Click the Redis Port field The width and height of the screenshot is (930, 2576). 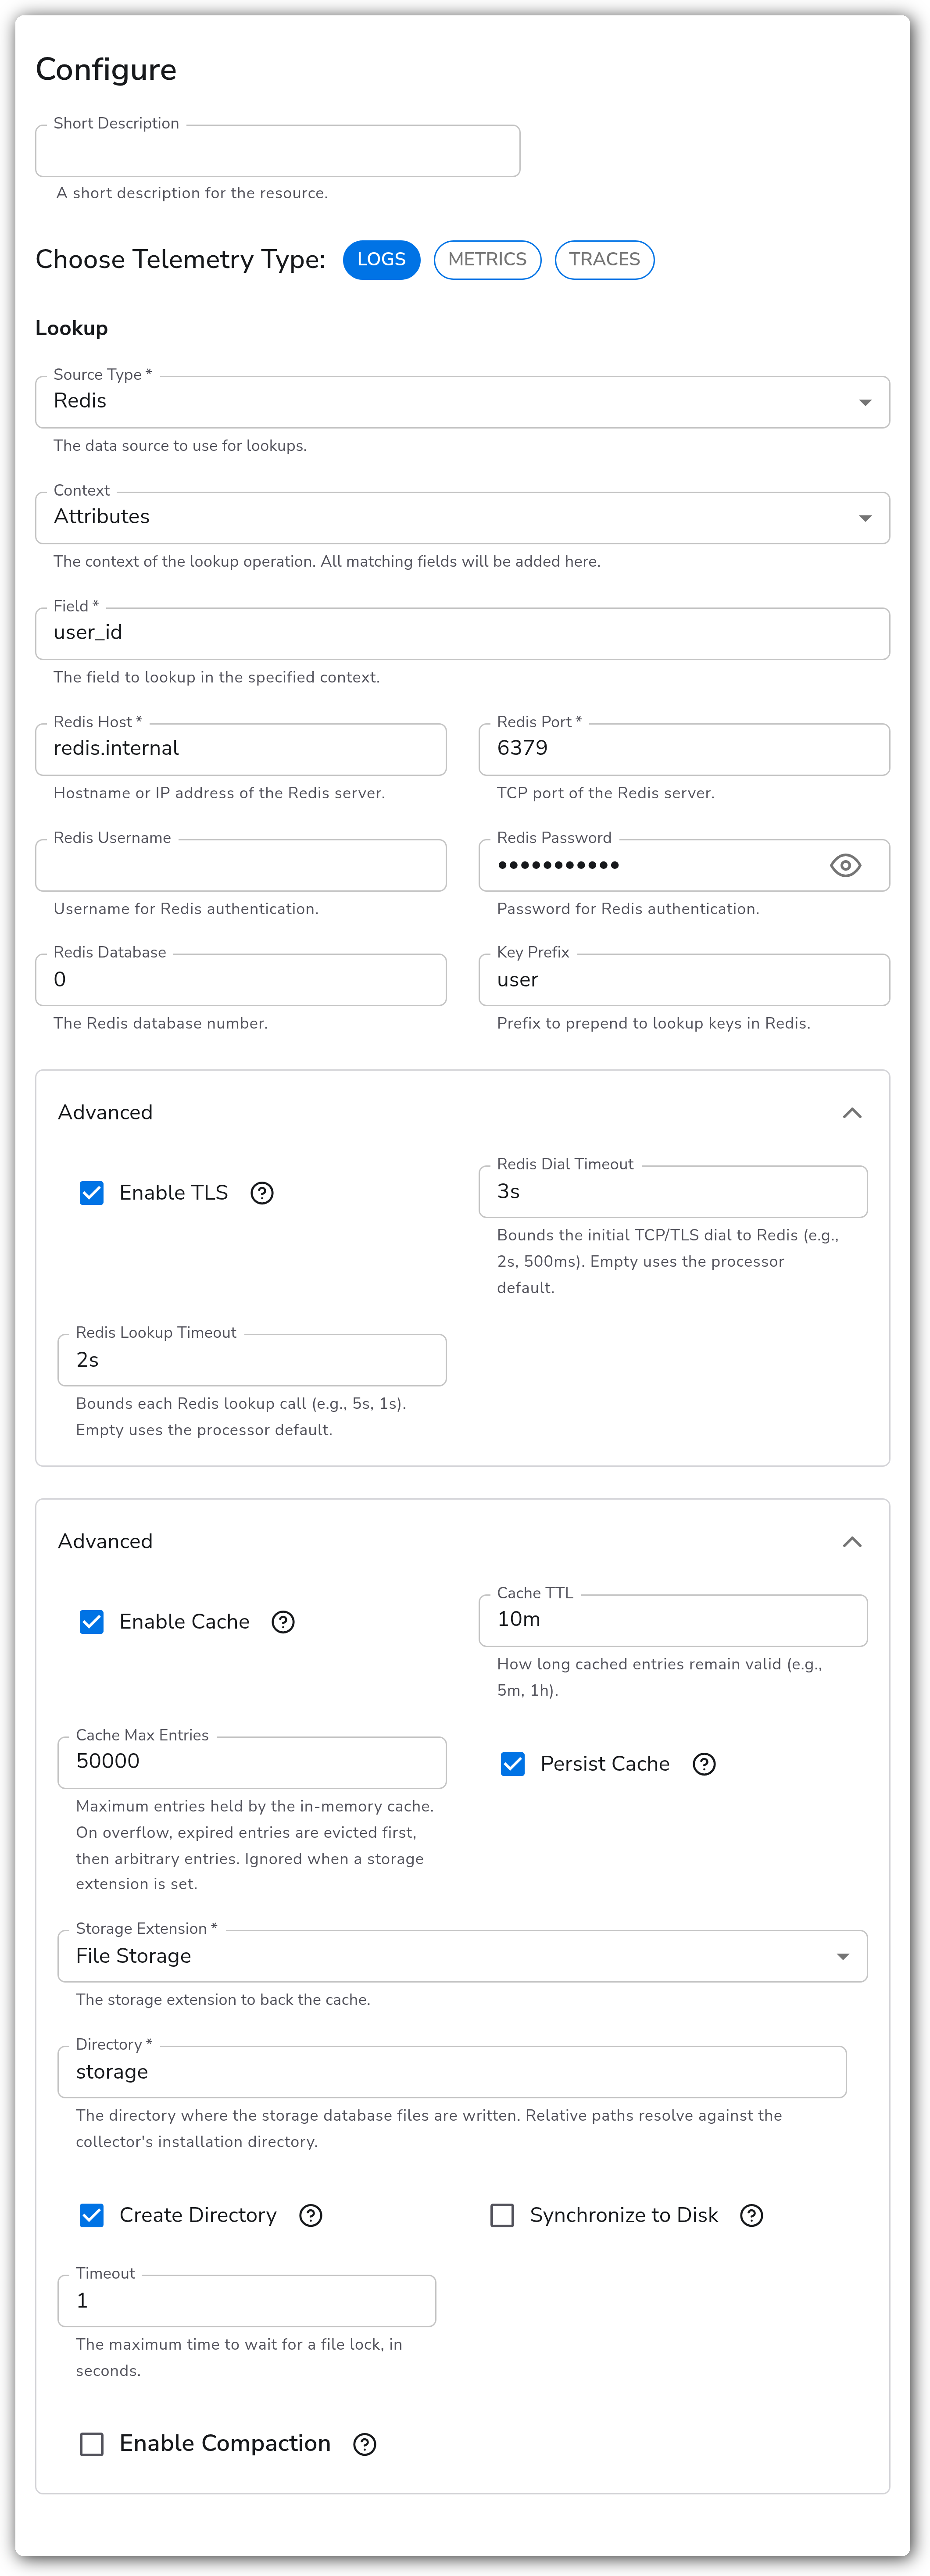(684, 749)
